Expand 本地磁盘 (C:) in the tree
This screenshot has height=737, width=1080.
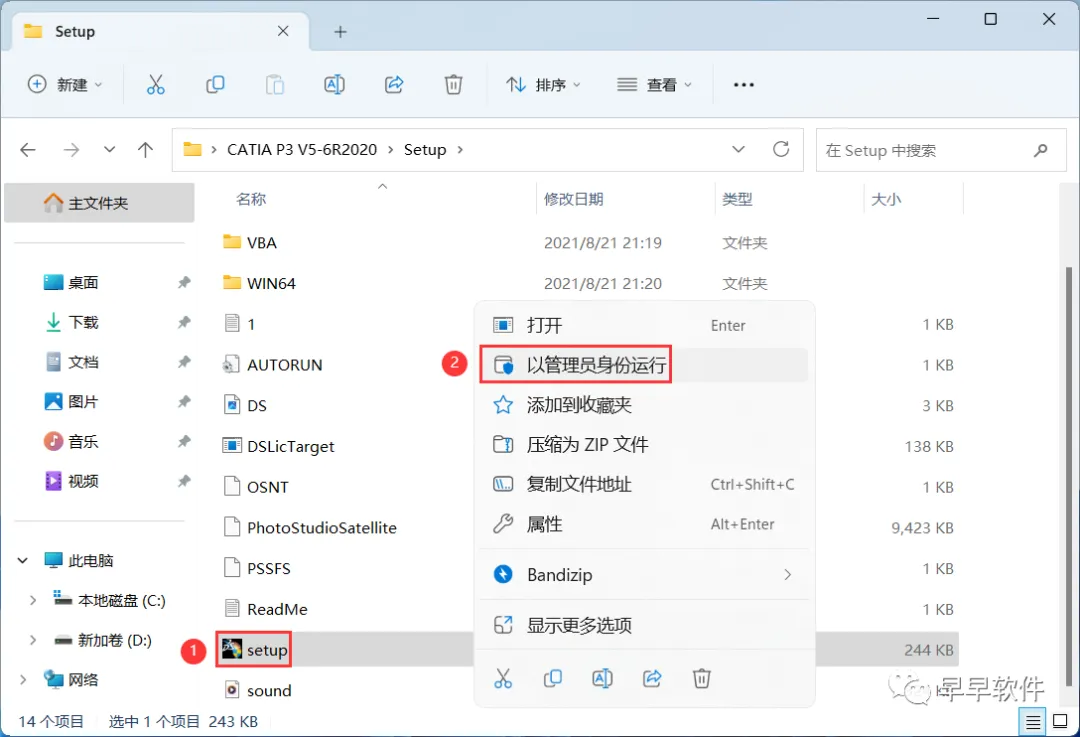[x=32, y=601]
